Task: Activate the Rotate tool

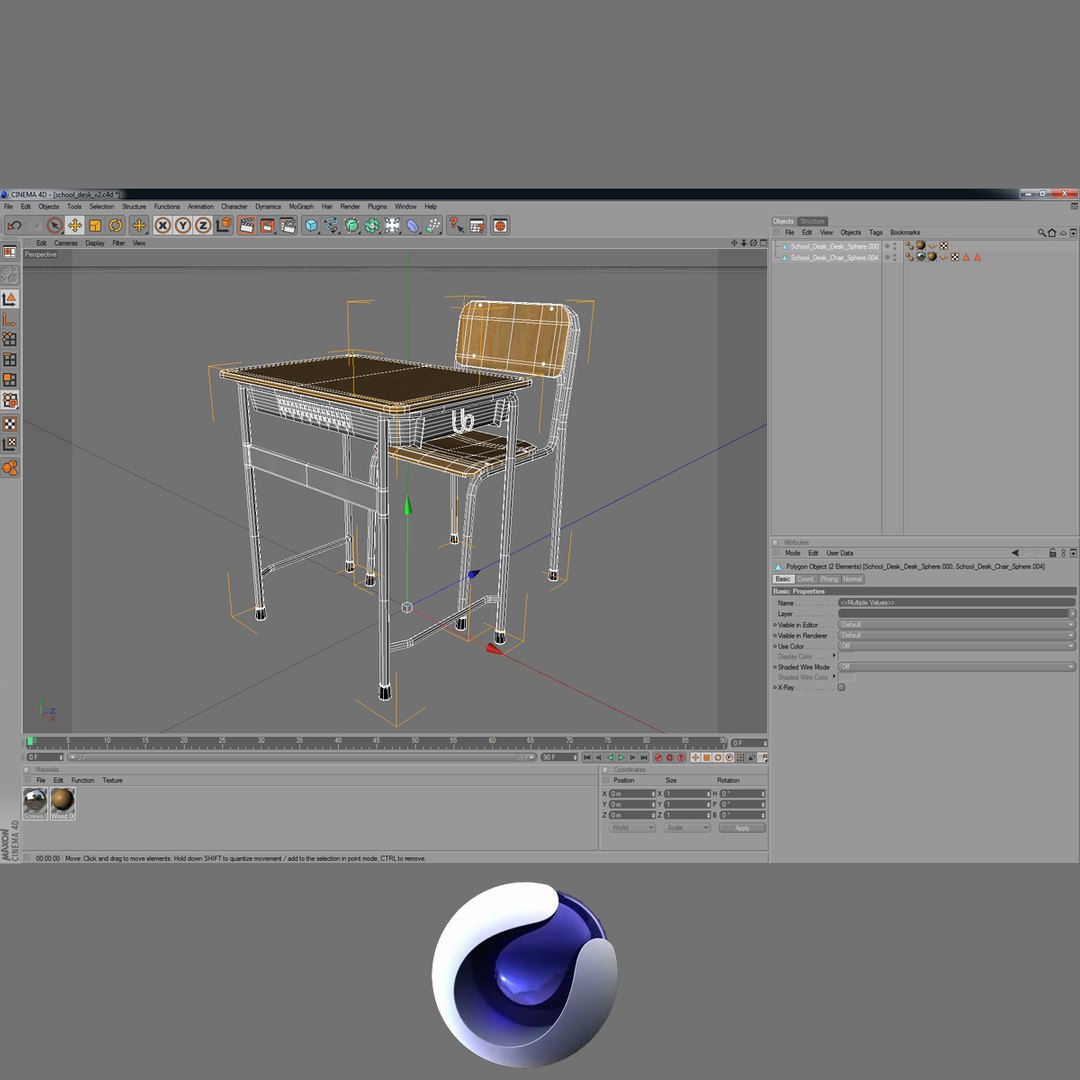Action: pos(115,225)
